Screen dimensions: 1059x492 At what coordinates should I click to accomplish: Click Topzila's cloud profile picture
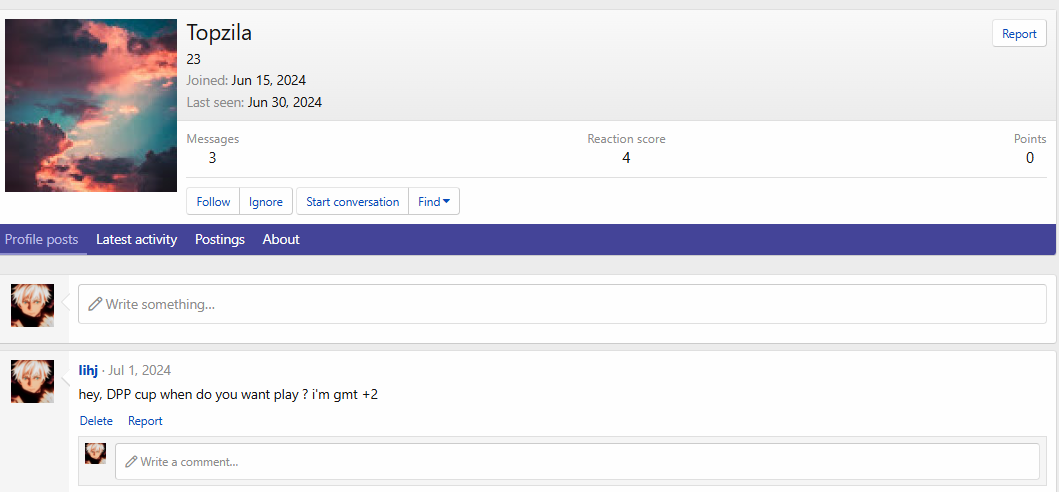pos(91,105)
